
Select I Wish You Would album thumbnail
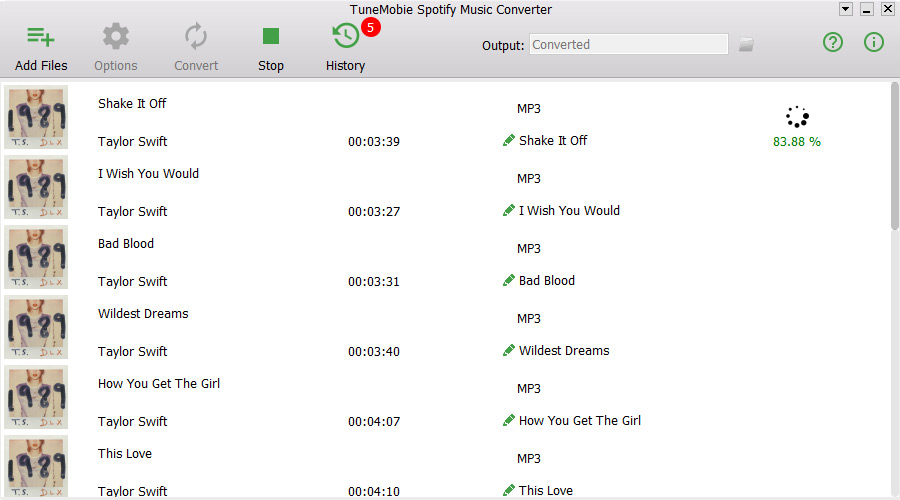pyautogui.click(x=36, y=187)
